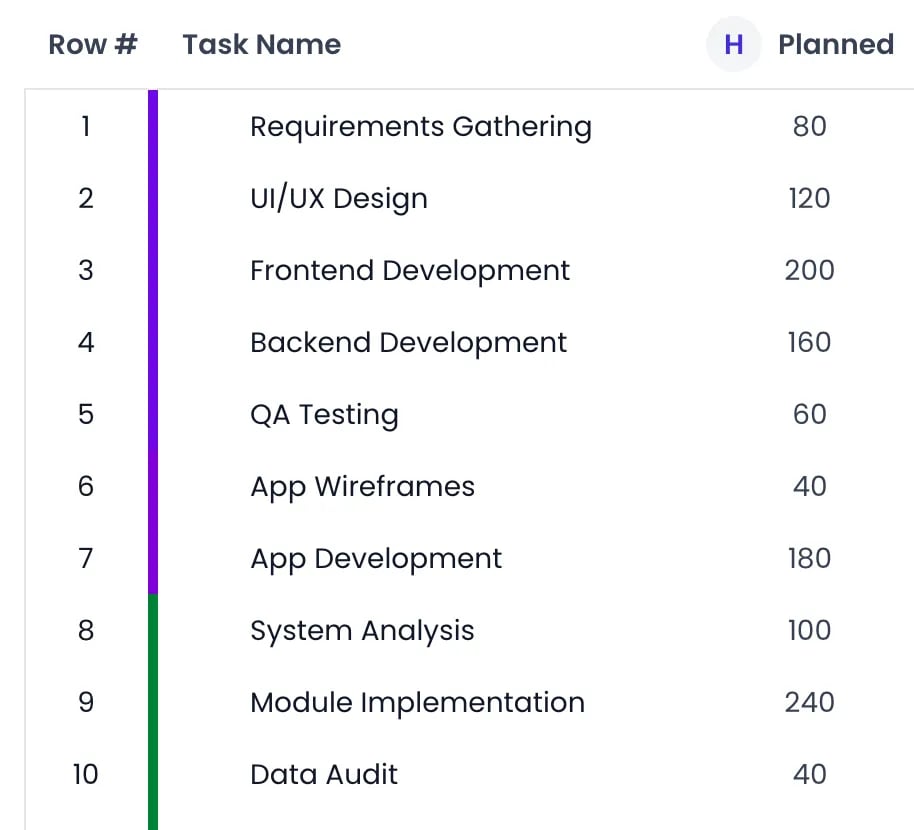Click planned value 80 for Requirements Gathering
This screenshot has height=830, width=914.
[810, 126]
